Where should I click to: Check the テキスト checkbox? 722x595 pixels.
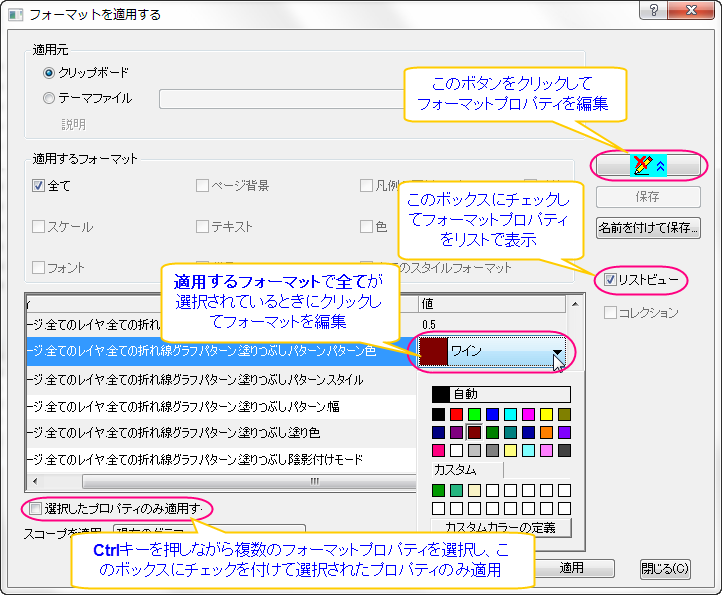(x=202, y=227)
